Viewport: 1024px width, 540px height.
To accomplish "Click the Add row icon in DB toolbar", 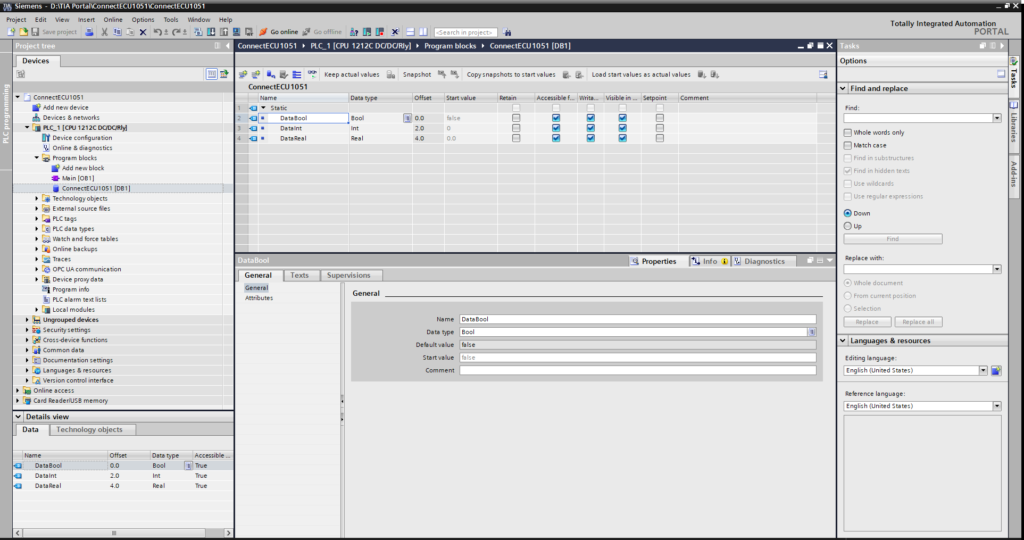I will tap(256, 74).
